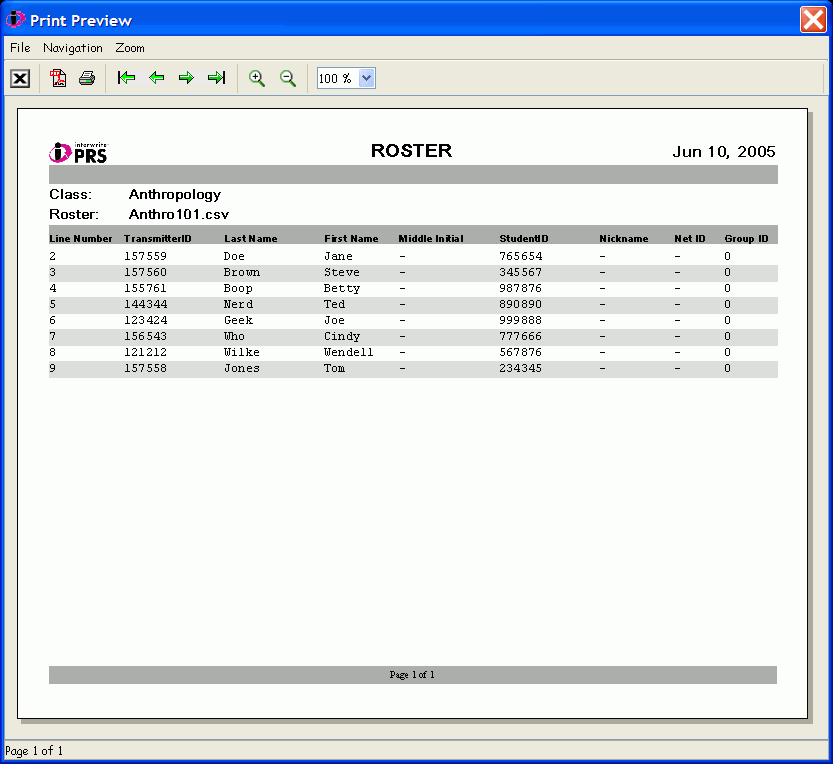
Task: Open the Navigation menu
Action: (x=72, y=47)
